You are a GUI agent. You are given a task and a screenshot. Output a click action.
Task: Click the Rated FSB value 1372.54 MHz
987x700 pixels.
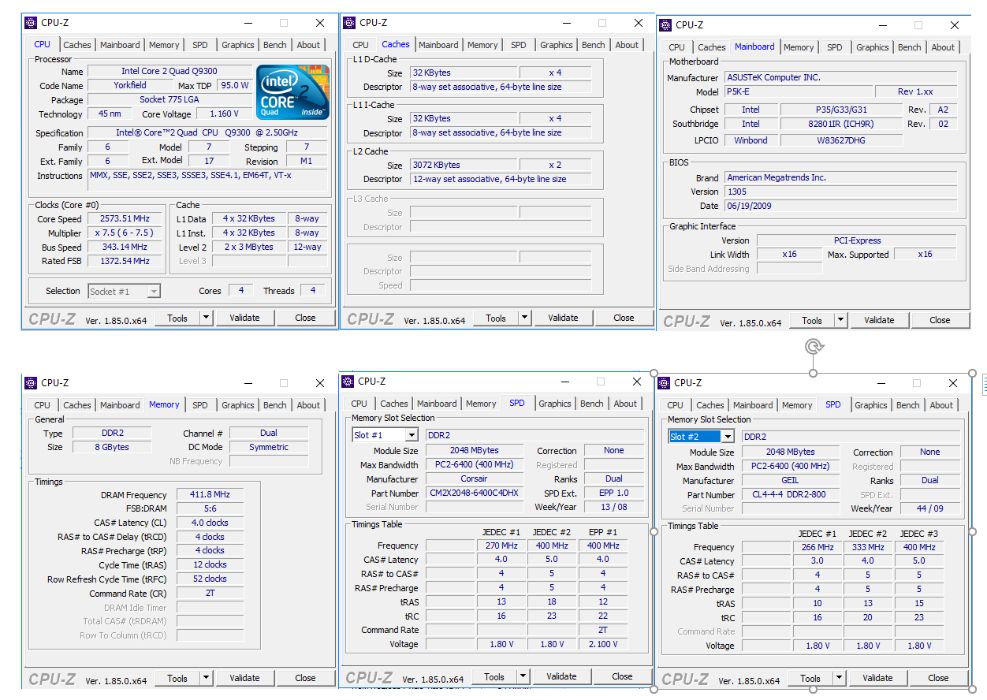[x=125, y=261]
